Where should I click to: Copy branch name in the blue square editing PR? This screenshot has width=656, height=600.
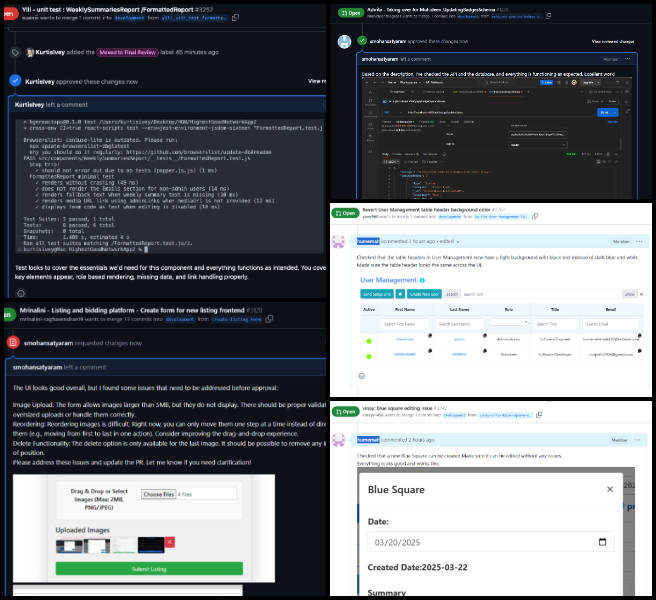[539, 415]
